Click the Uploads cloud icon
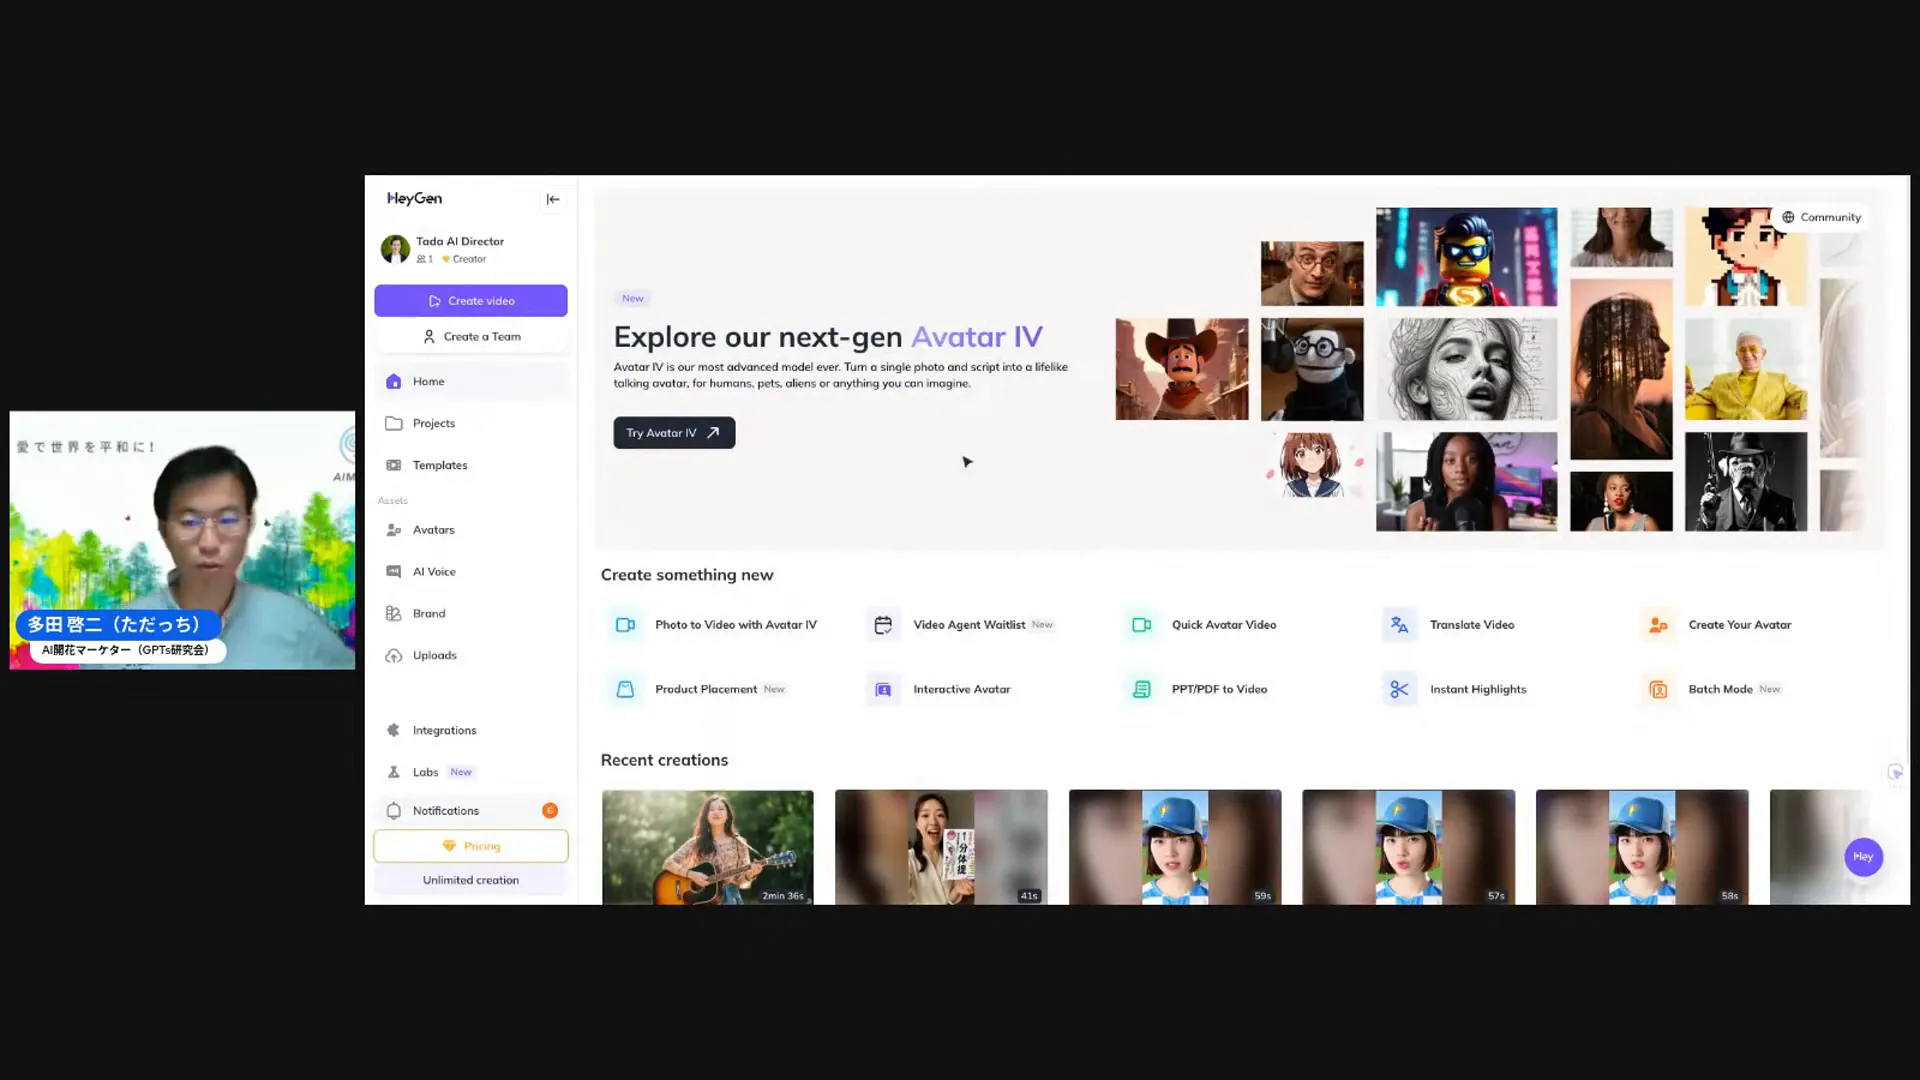1920x1080 pixels. tap(394, 656)
